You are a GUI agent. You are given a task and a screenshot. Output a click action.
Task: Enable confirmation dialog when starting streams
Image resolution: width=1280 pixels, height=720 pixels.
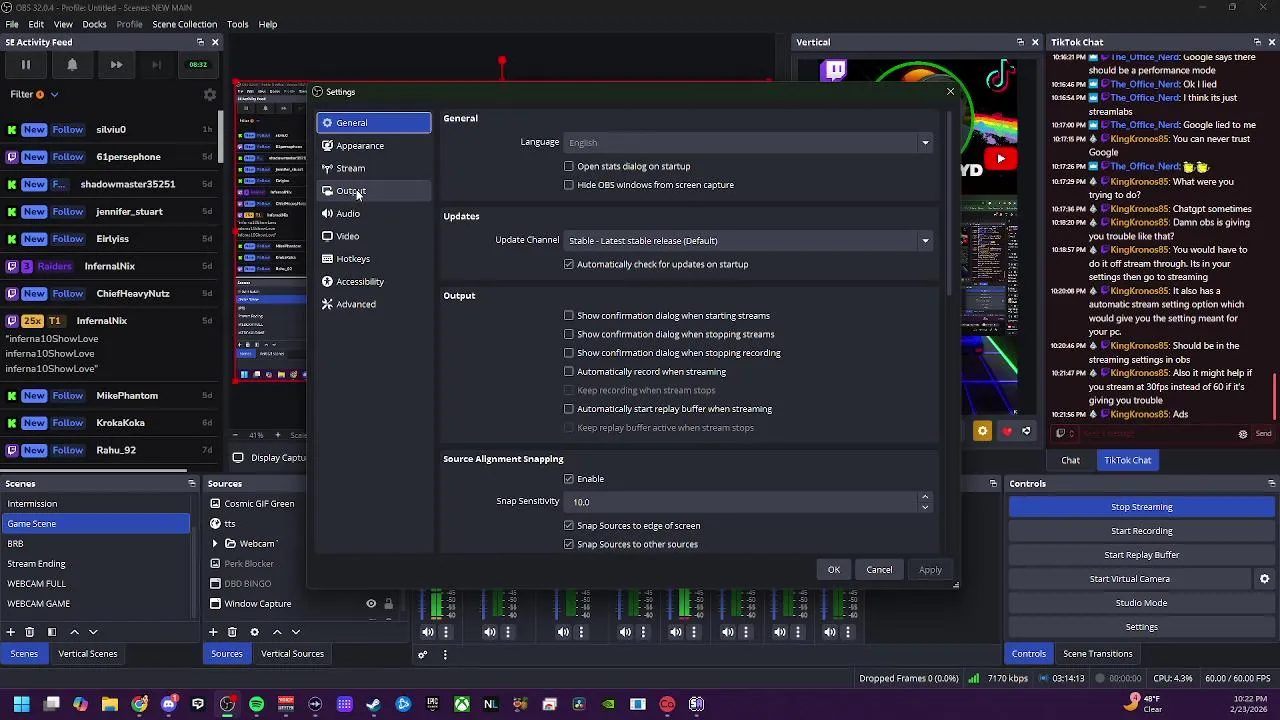pos(569,316)
